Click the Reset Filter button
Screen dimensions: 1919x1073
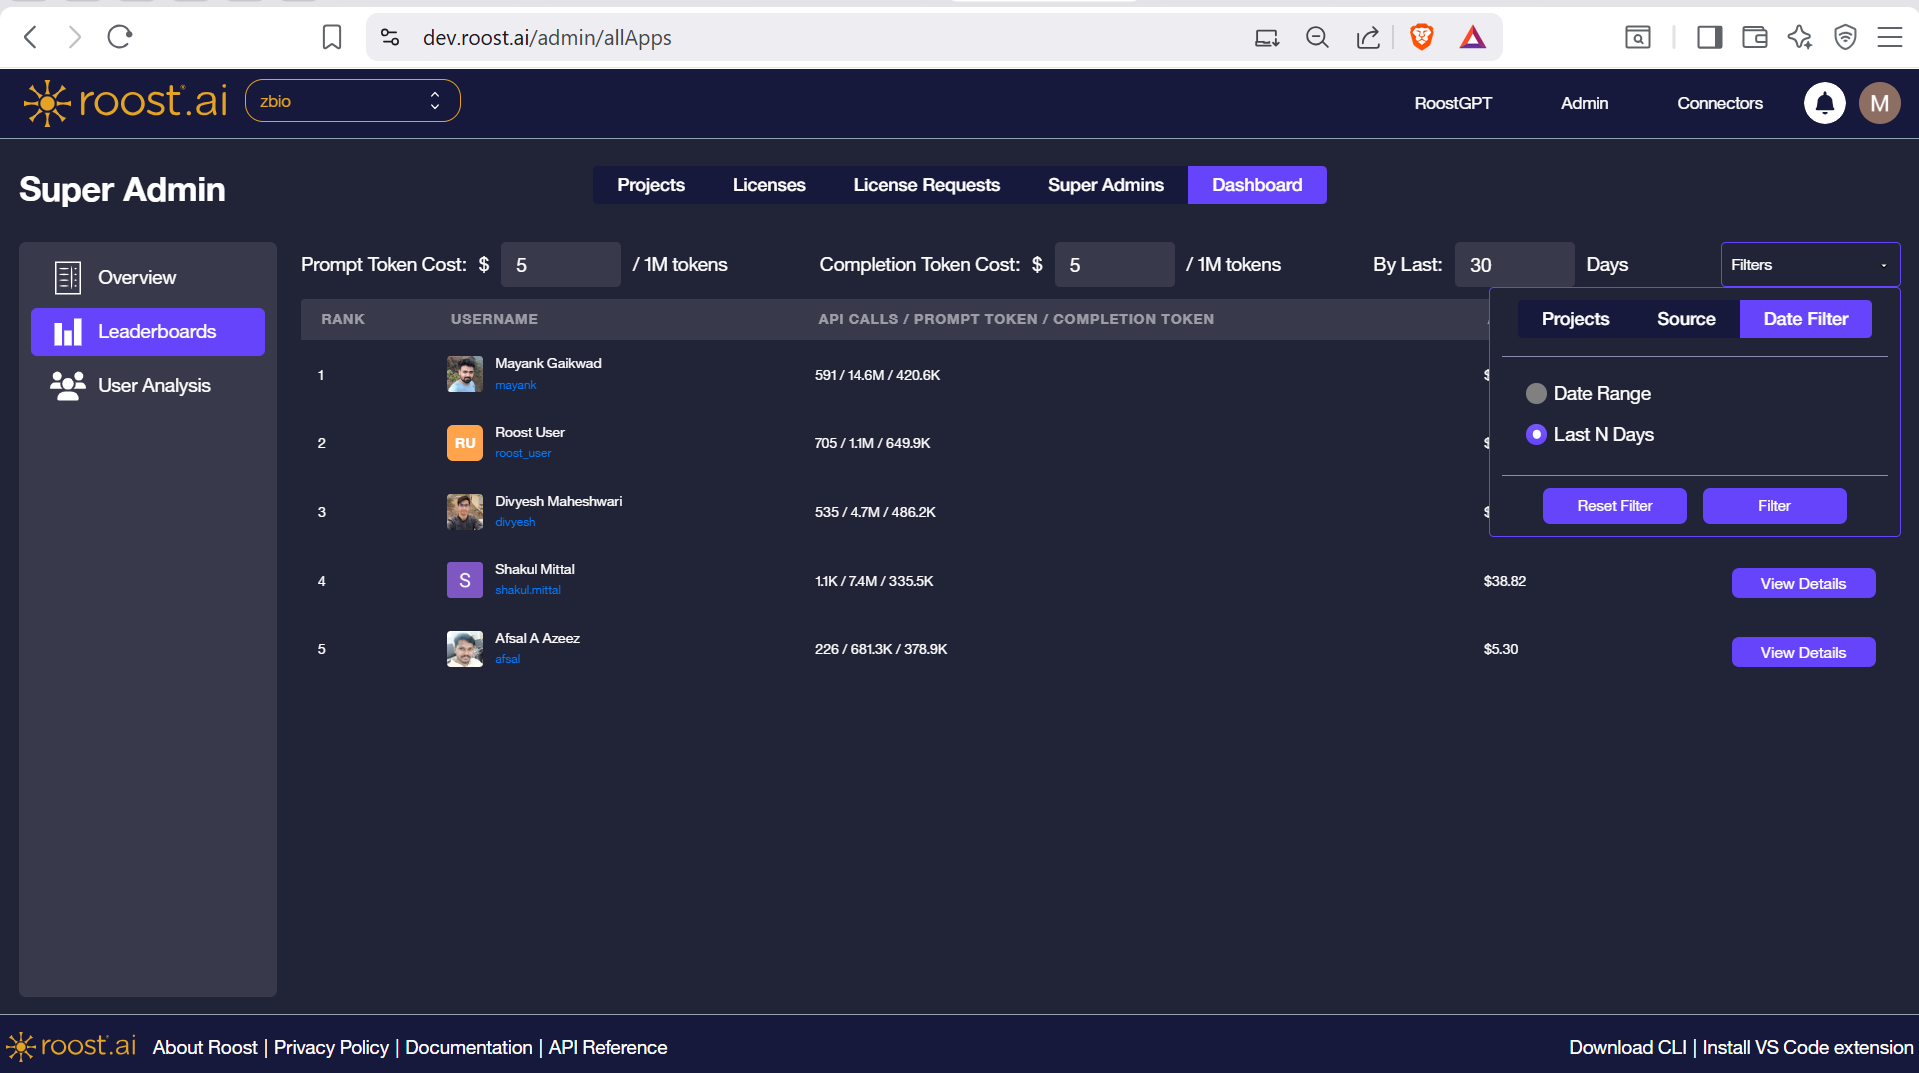click(x=1614, y=505)
